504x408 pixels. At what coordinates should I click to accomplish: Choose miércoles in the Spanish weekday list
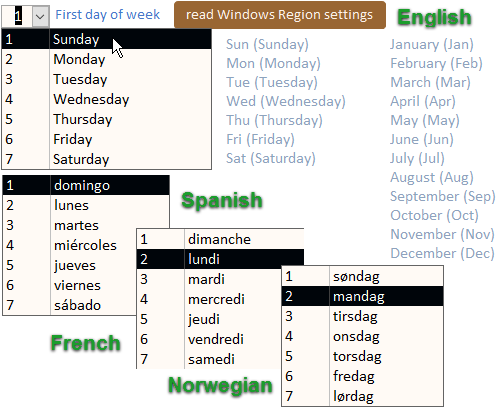click(x=70, y=245)
